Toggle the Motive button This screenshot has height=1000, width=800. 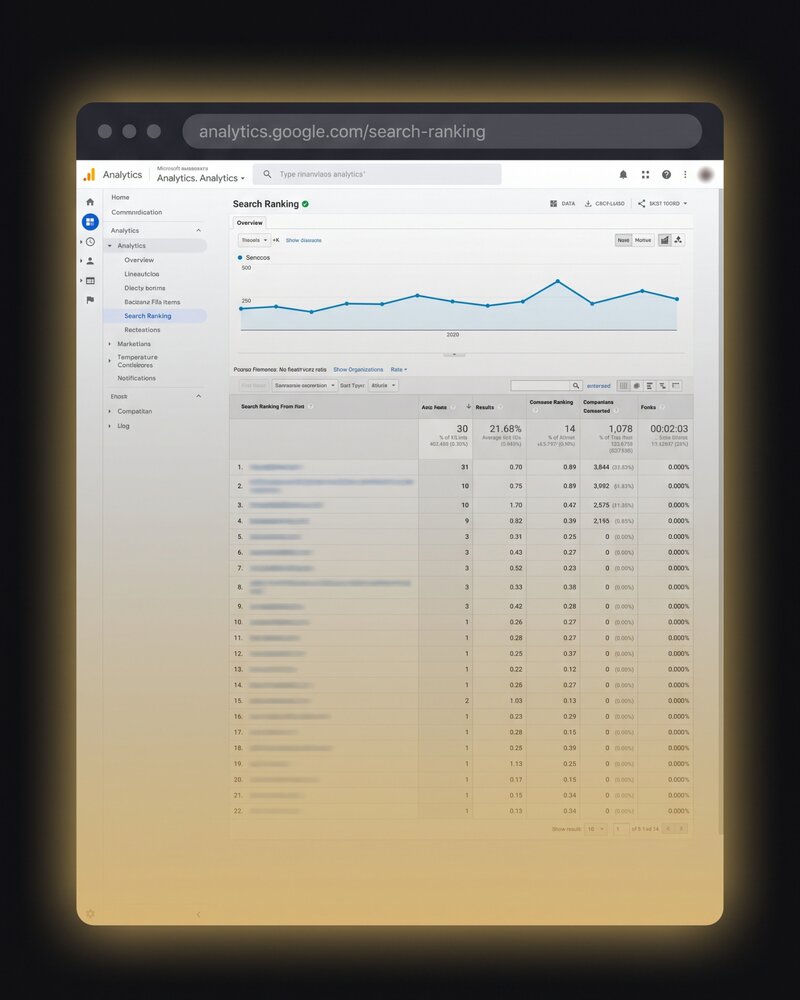coord(643,240)
